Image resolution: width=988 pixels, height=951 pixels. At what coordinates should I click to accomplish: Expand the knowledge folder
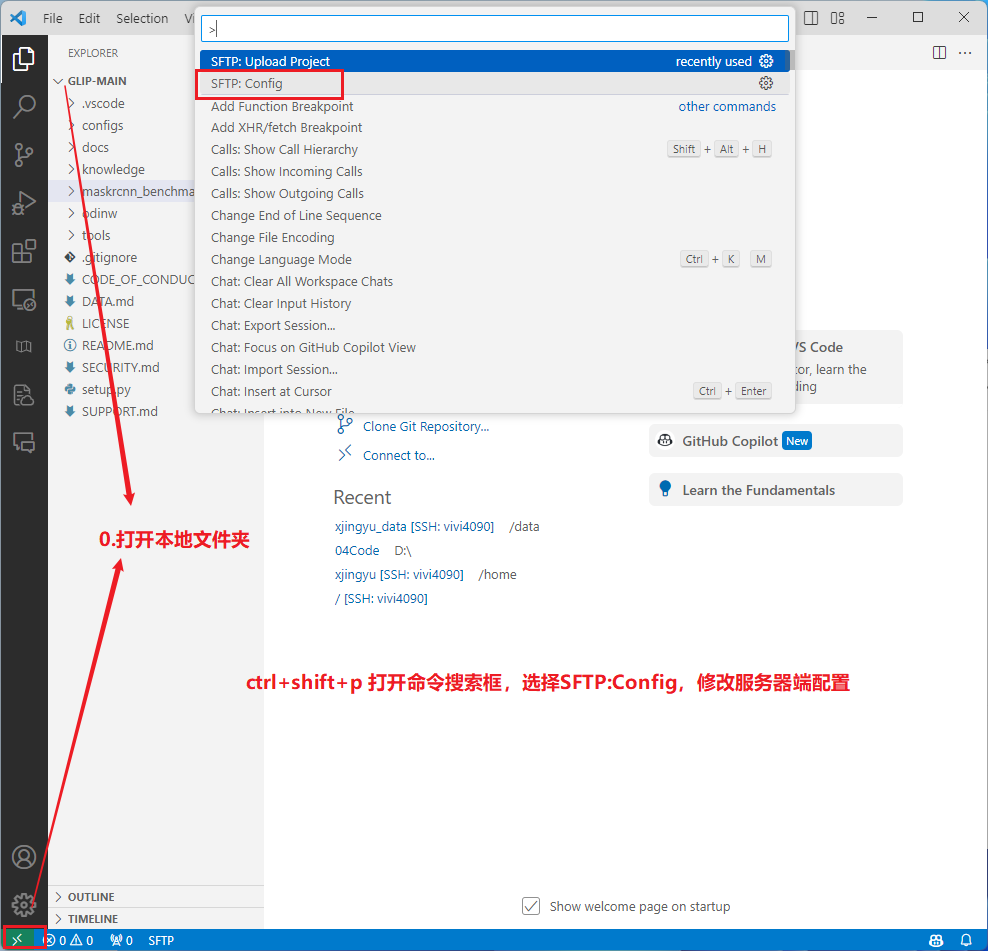click(71, 170)
